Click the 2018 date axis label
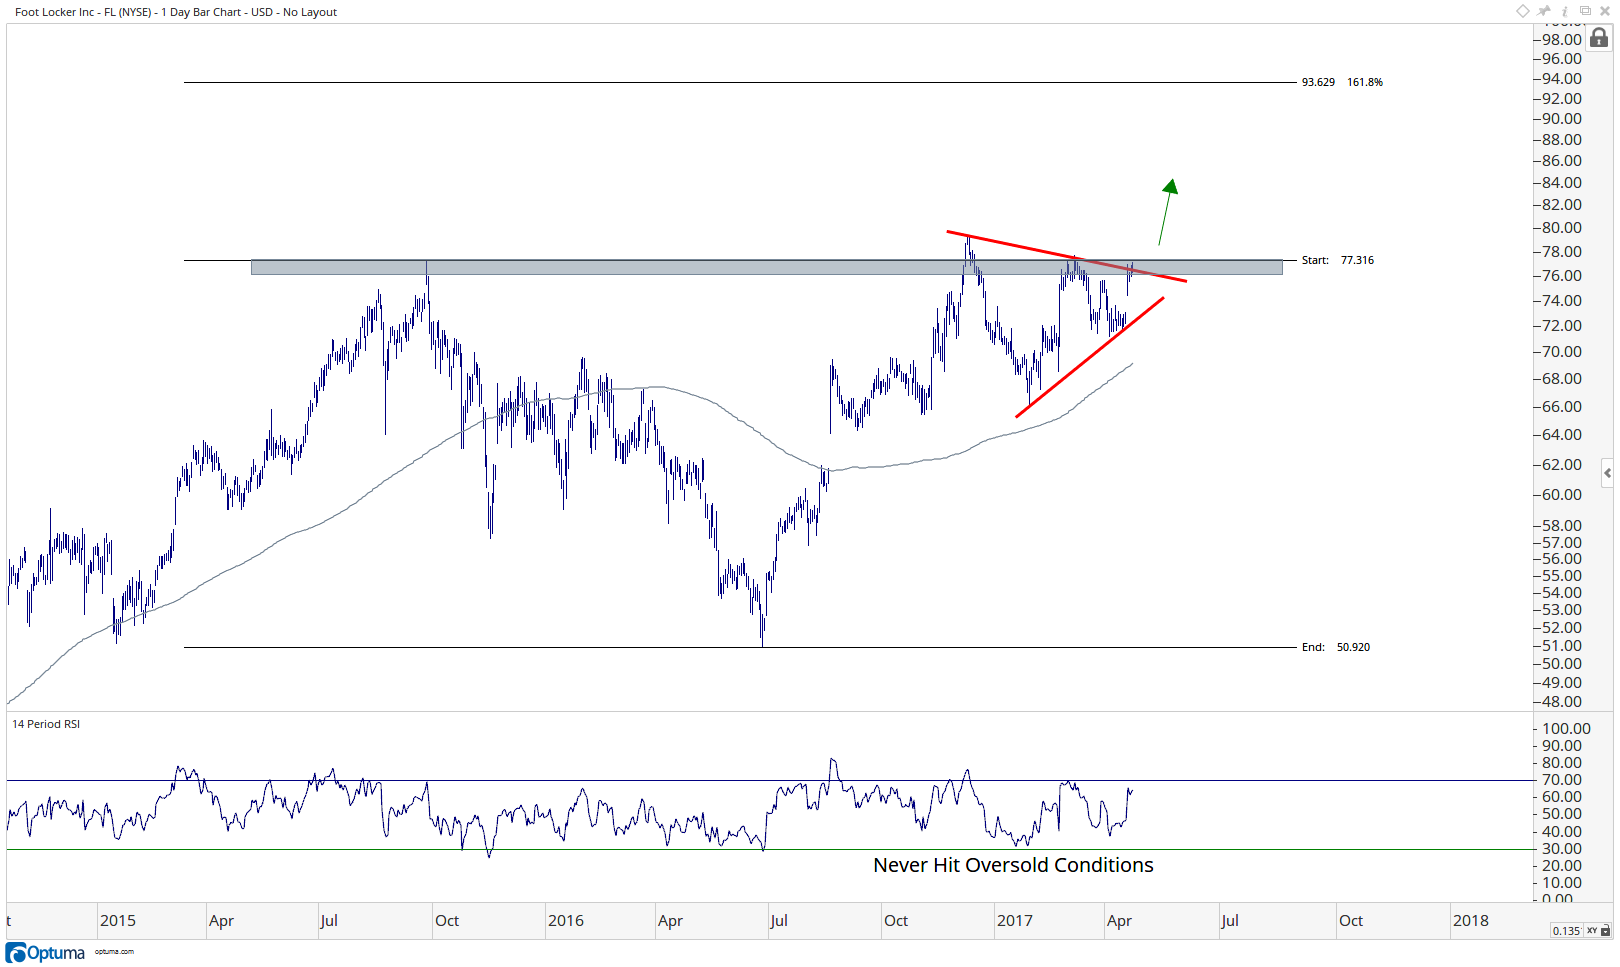Viewport: 1620px width, 967px height. tap(1471, 920)
